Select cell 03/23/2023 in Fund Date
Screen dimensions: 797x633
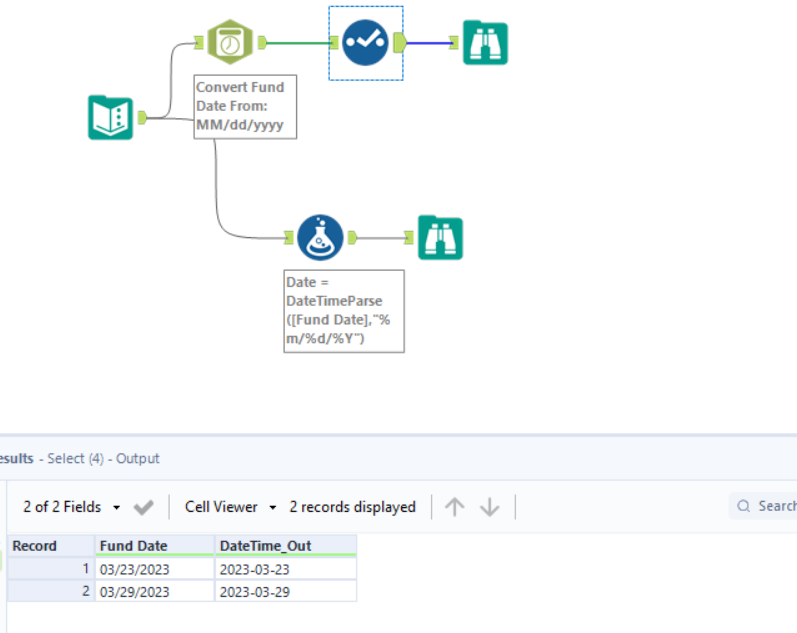point(155,569)
